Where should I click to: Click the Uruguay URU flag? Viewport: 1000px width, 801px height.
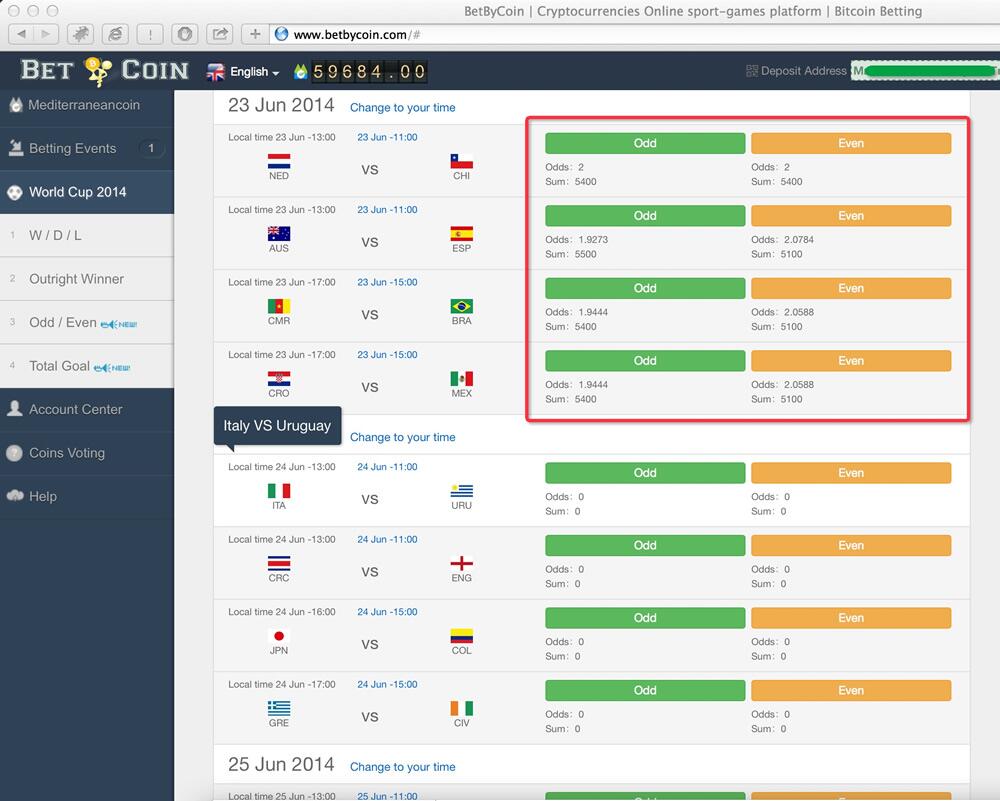click(461, 490)
